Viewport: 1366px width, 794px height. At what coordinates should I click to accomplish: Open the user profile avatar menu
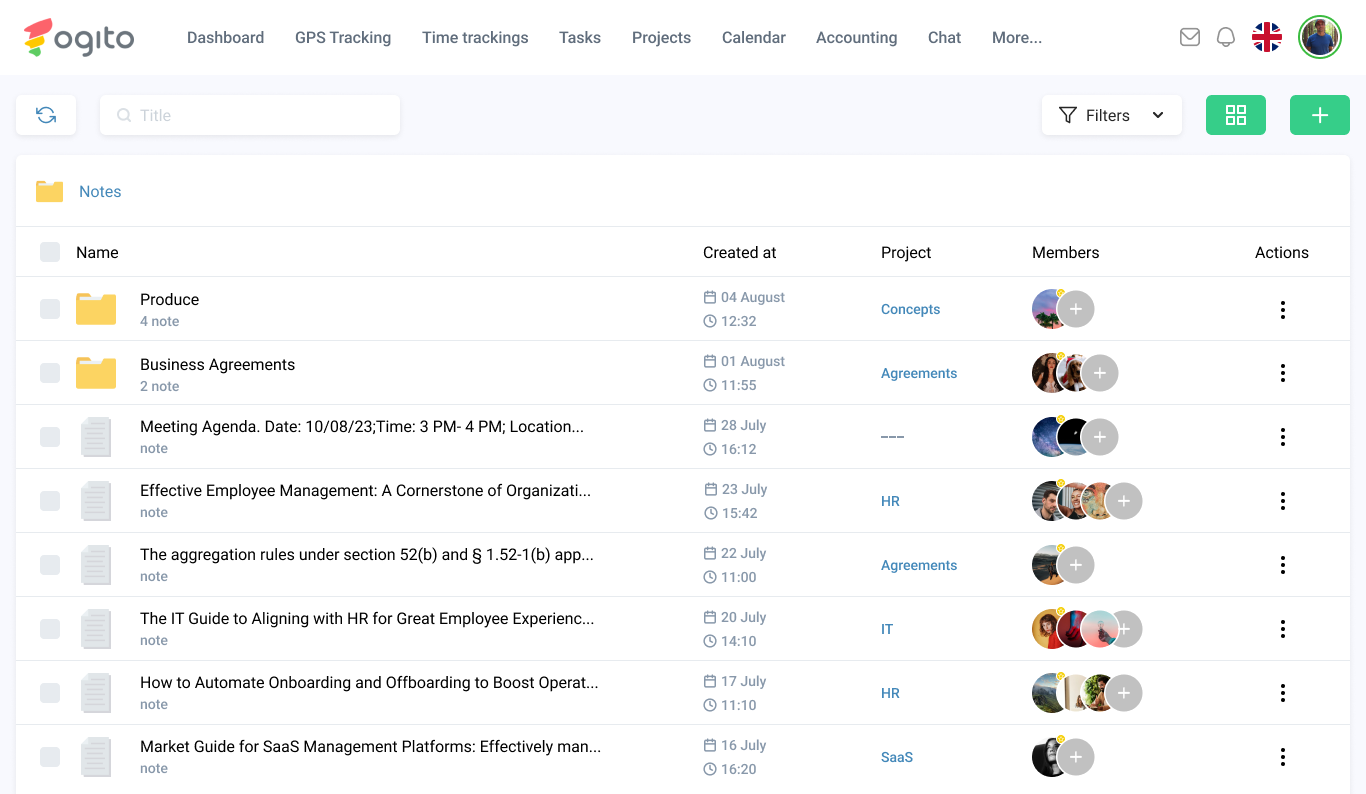(1320, 37)
